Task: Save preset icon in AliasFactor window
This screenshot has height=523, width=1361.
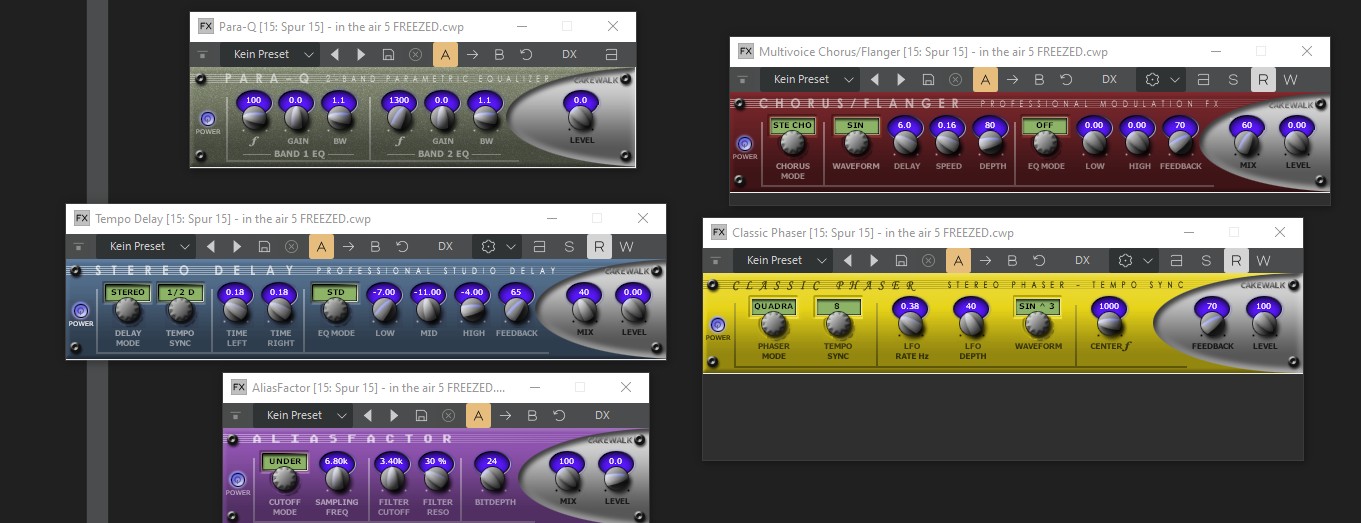Action: click(421, 415)
